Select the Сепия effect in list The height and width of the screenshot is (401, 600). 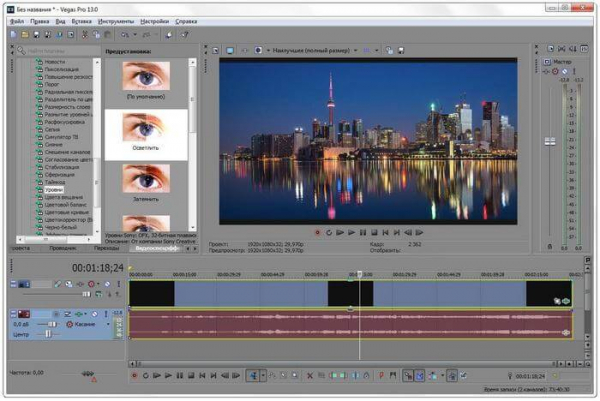point(52,129)
